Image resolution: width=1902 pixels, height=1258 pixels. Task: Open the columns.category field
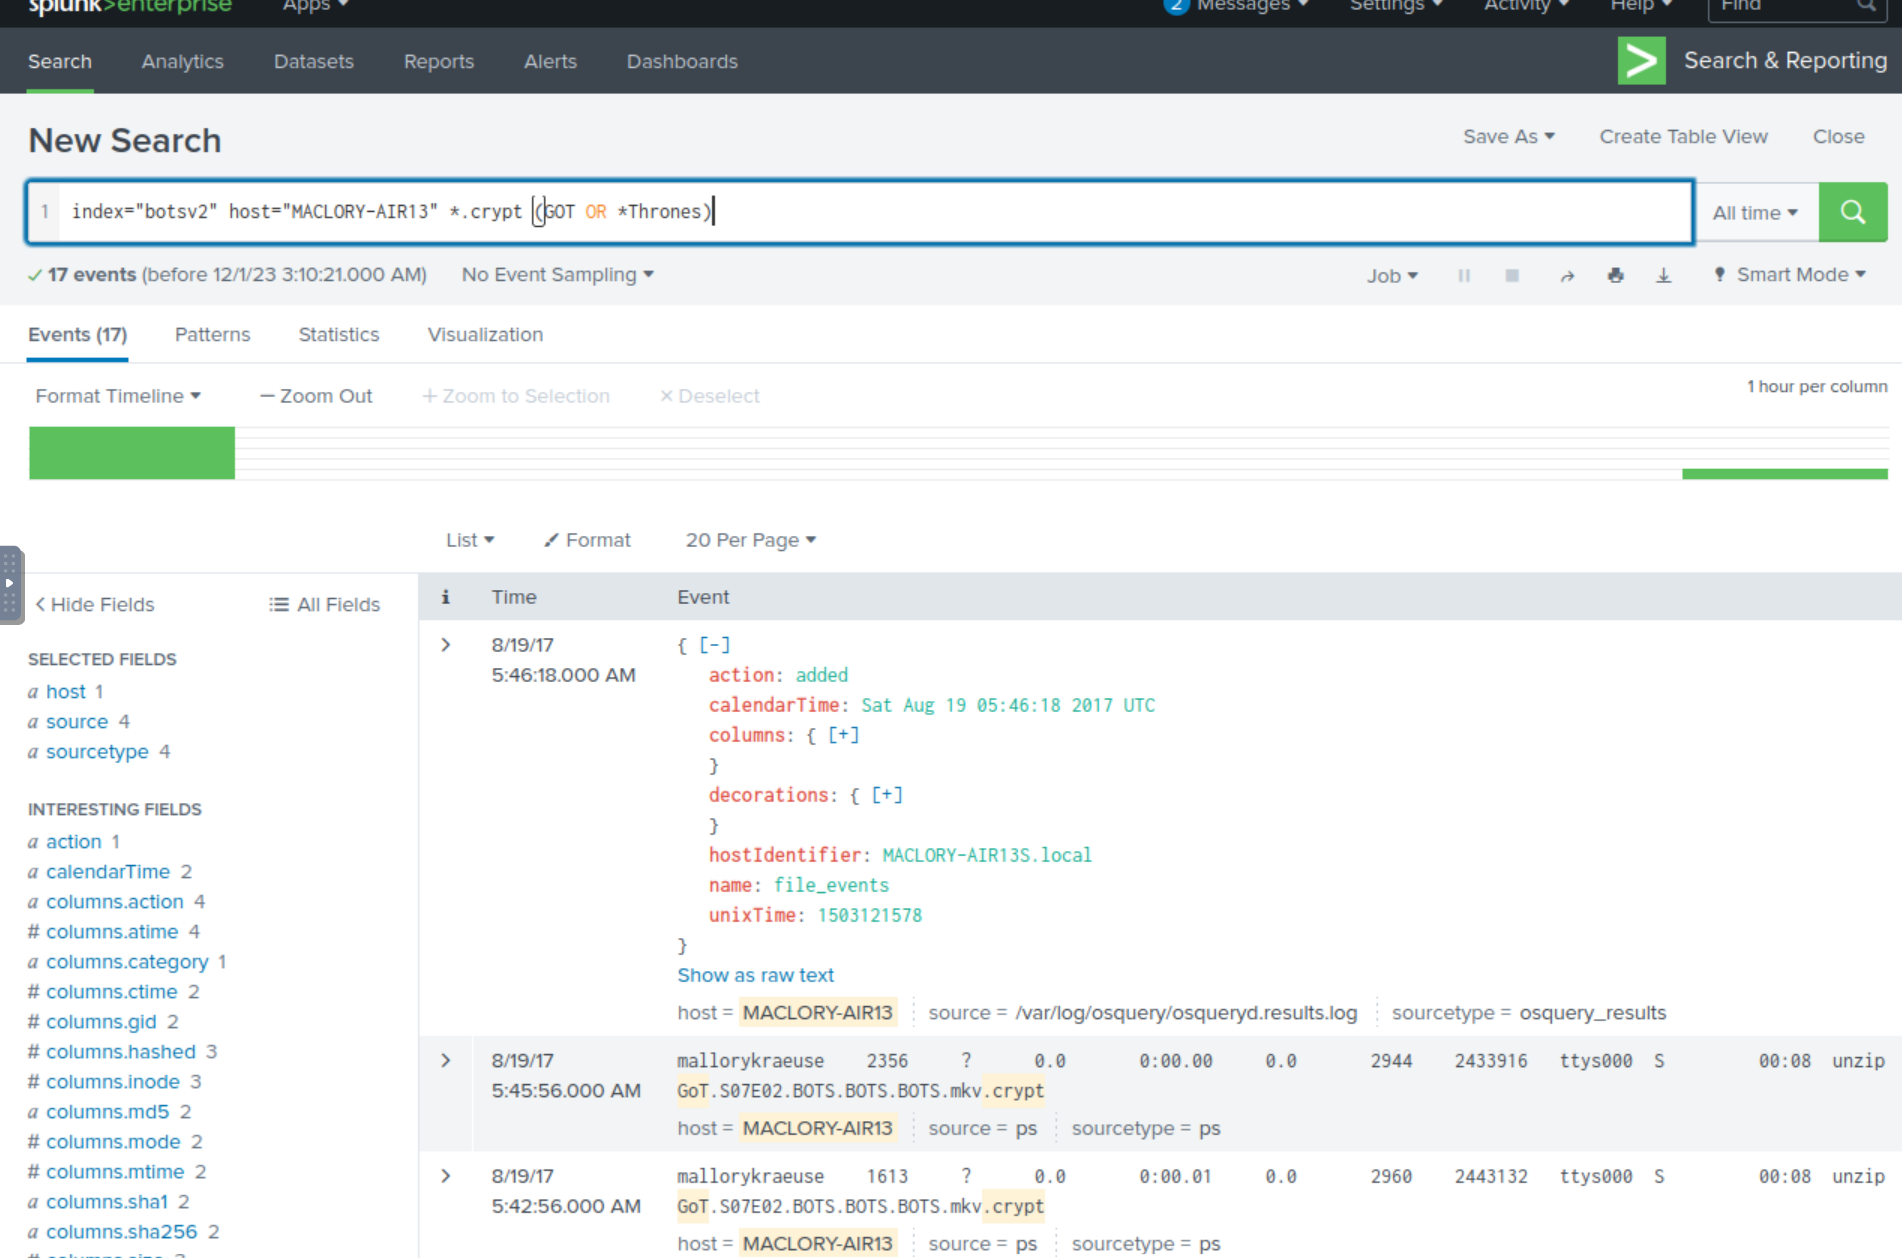tap(127, 962)
